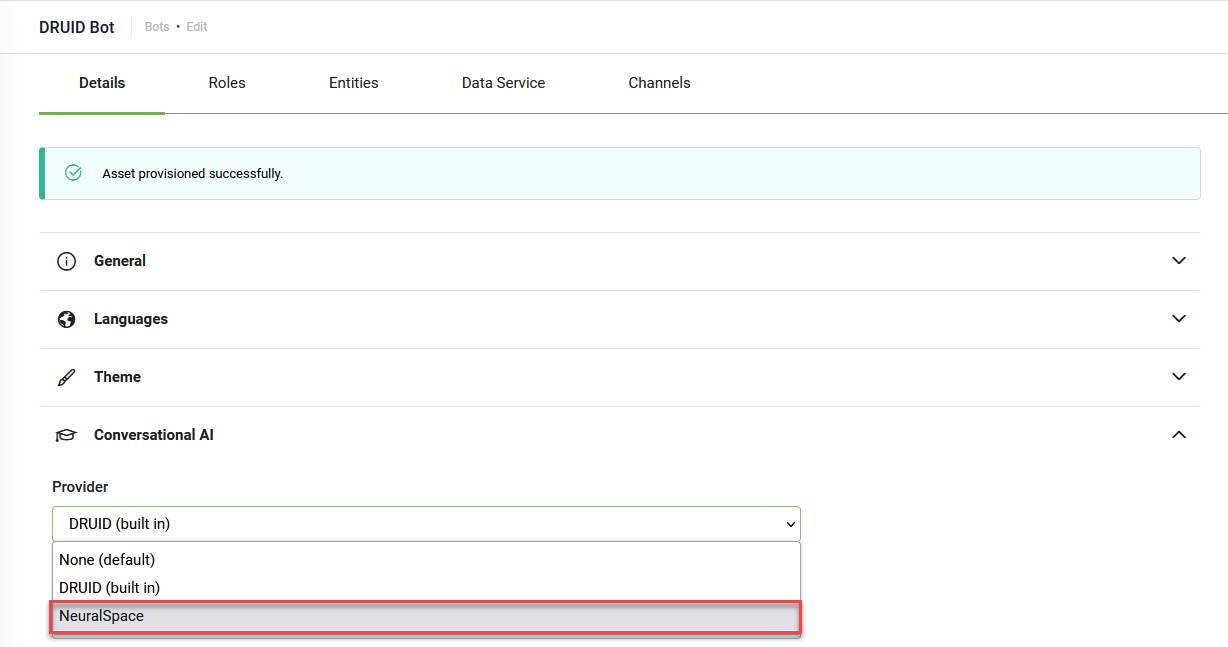Screen dimensions: 1228x647
Task: Open the Provider dropdown box
Action: pos(426,524)
